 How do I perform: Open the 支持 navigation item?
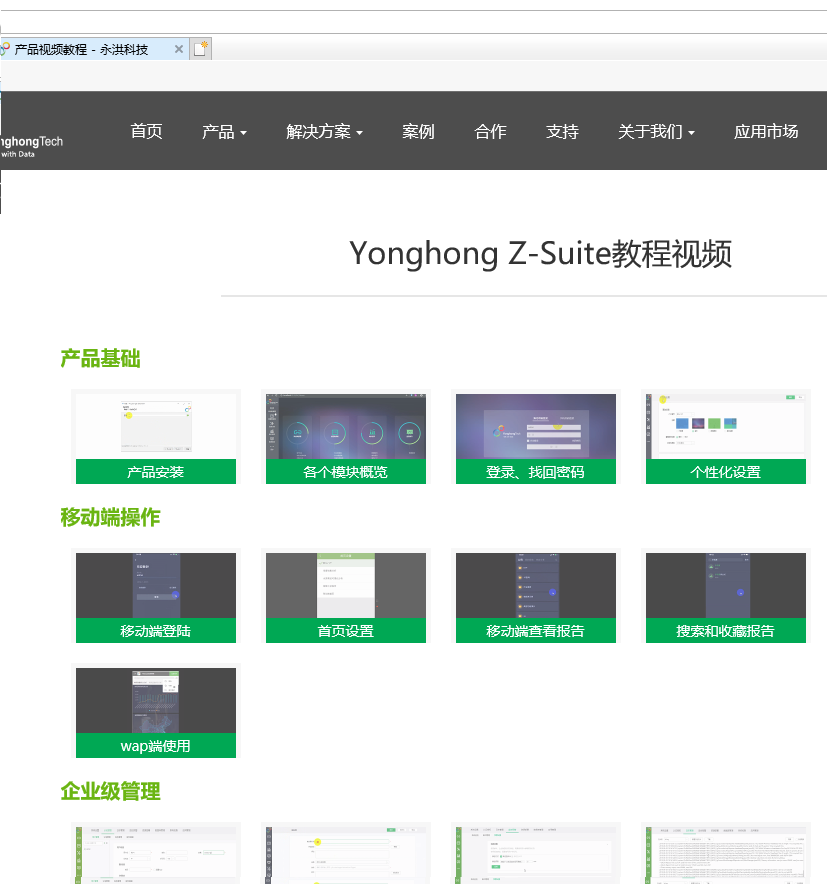[x=563, y=131]
